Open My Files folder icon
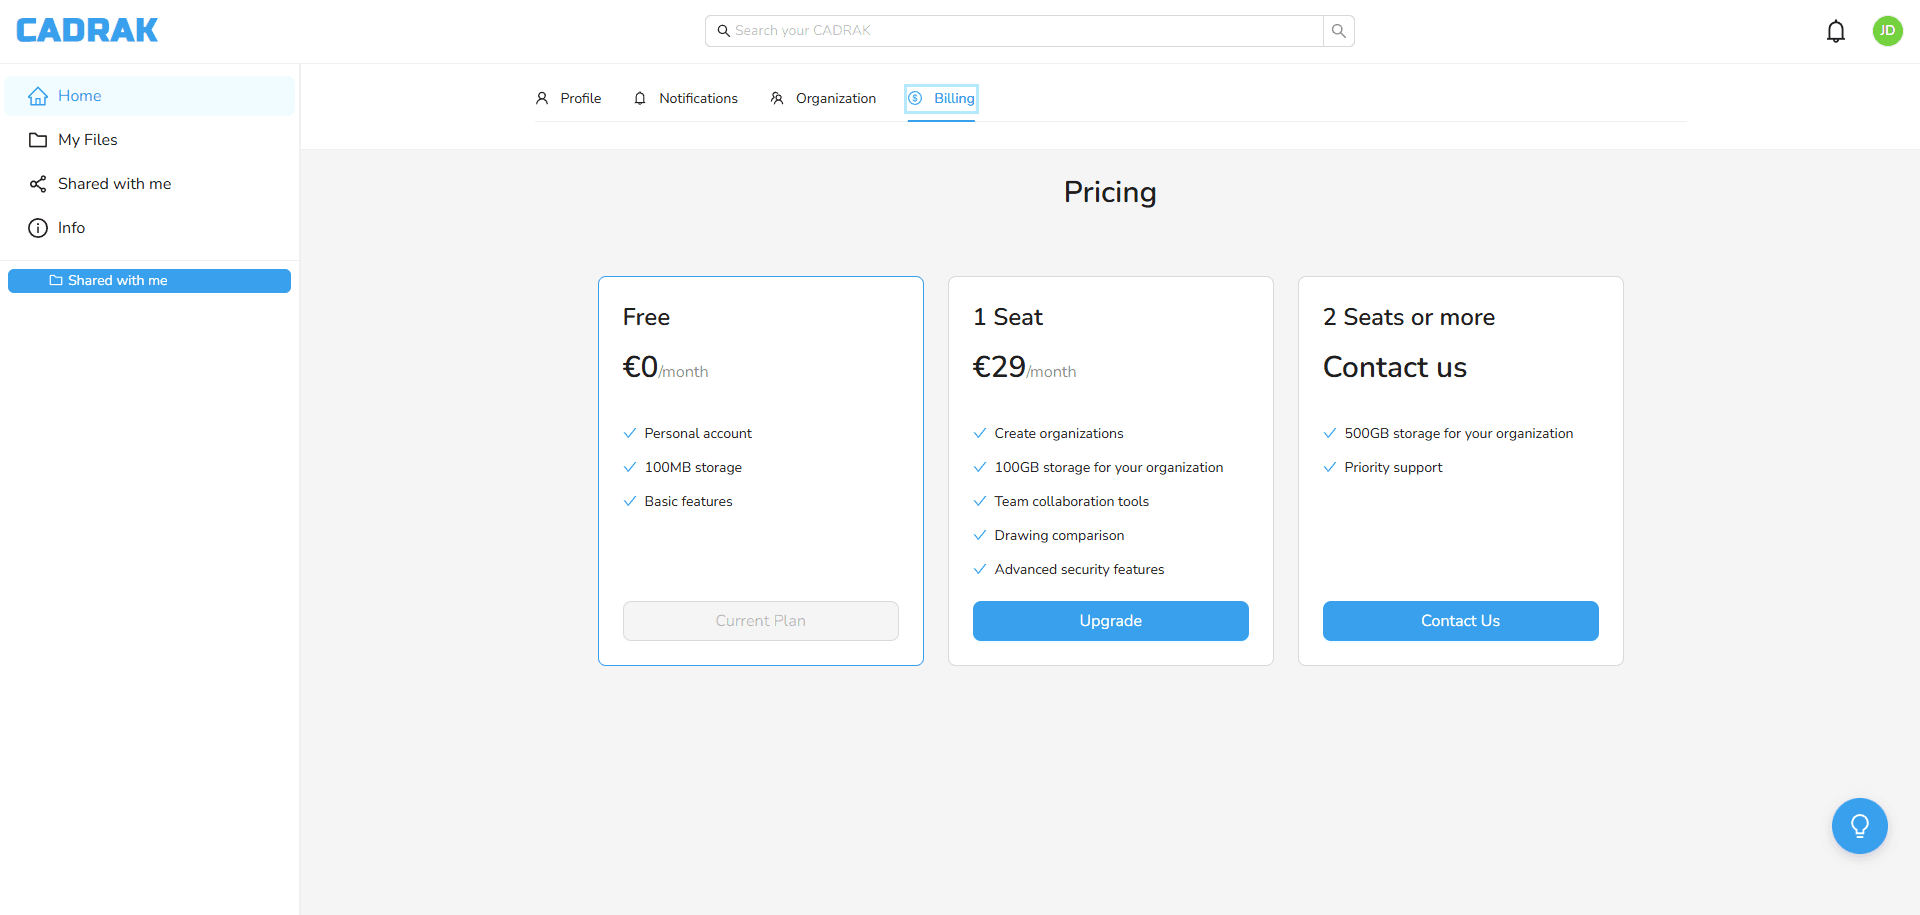The image size is (1920, 915). (38, 139)
